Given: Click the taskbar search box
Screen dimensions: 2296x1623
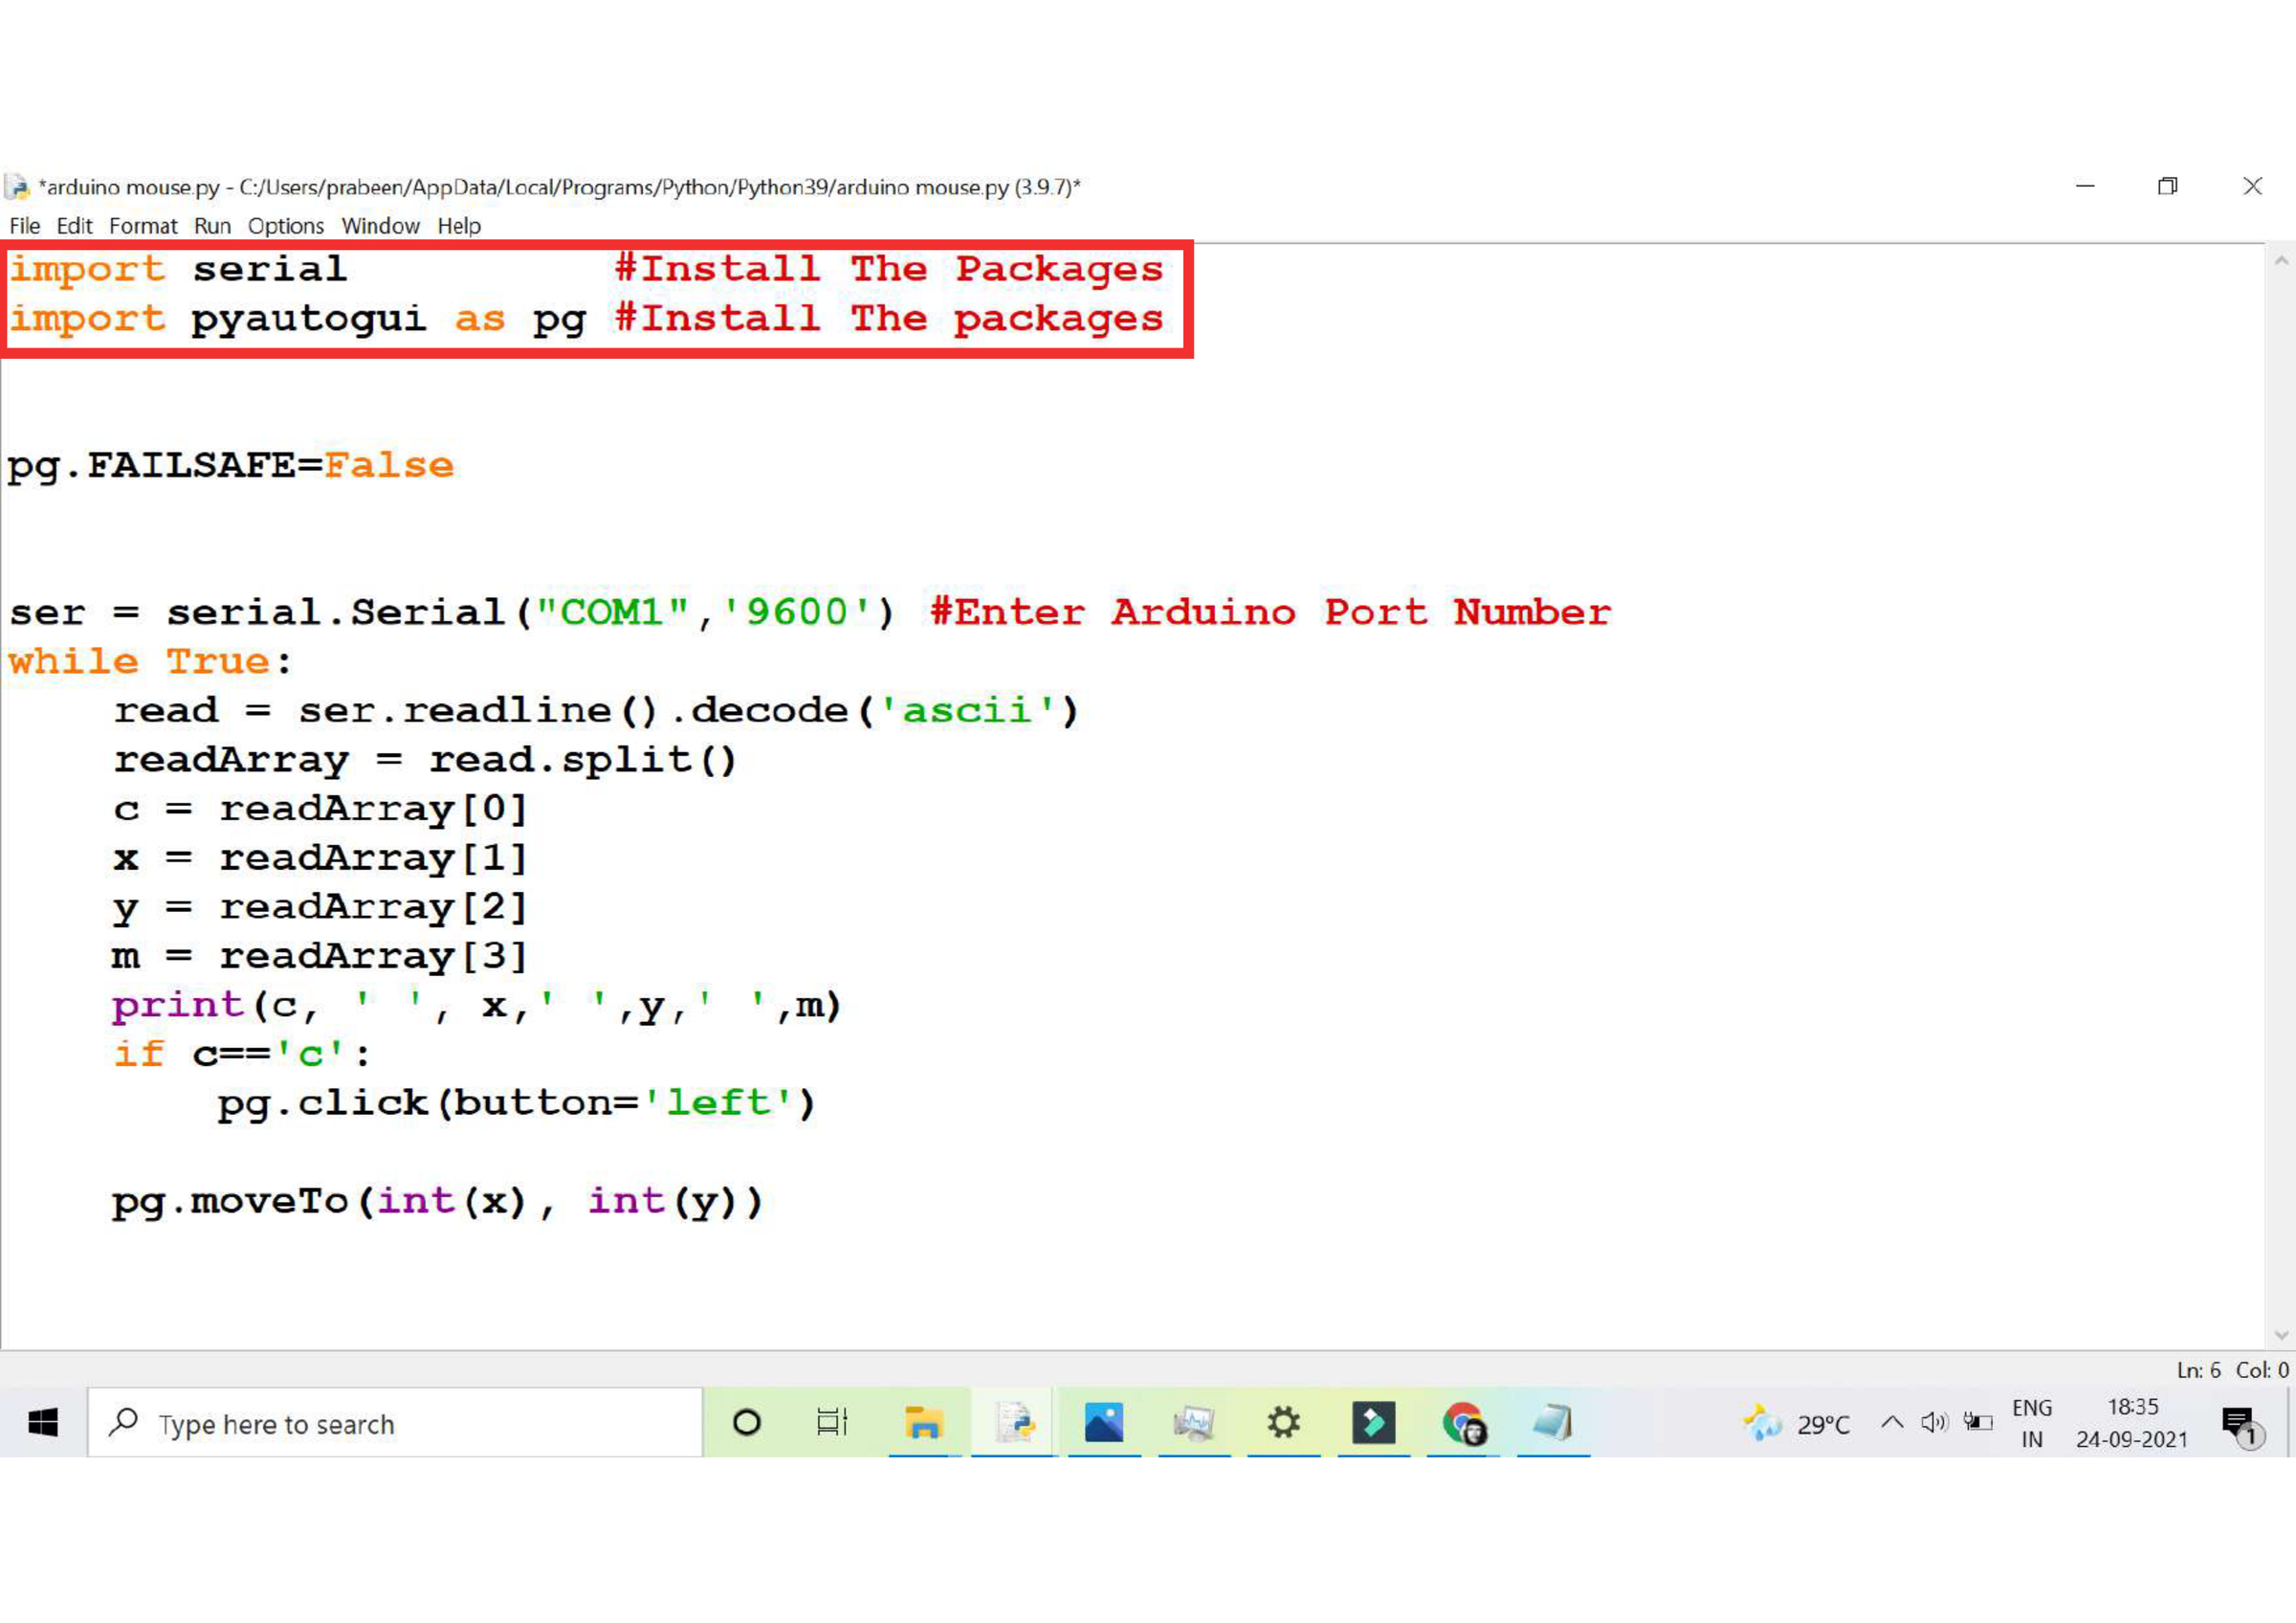Looking at the screenshot, I should (x=395, y=1422).
